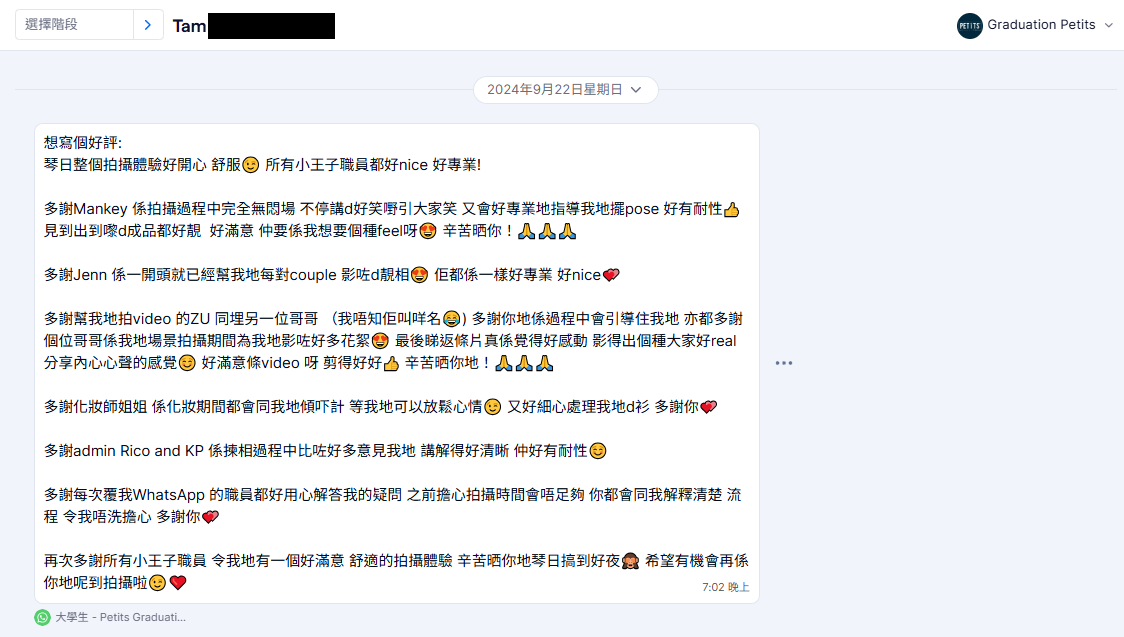Click the 2024年9月22日星期日 date pill

[x=565, y=90]
